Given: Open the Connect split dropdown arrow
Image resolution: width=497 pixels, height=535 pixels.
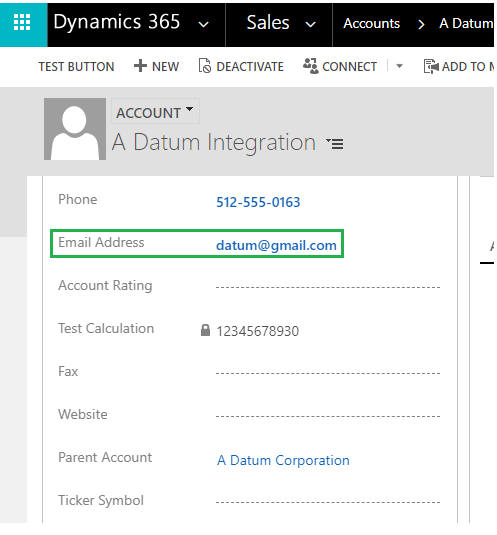Looking at the screenshot, I should 399,66.
